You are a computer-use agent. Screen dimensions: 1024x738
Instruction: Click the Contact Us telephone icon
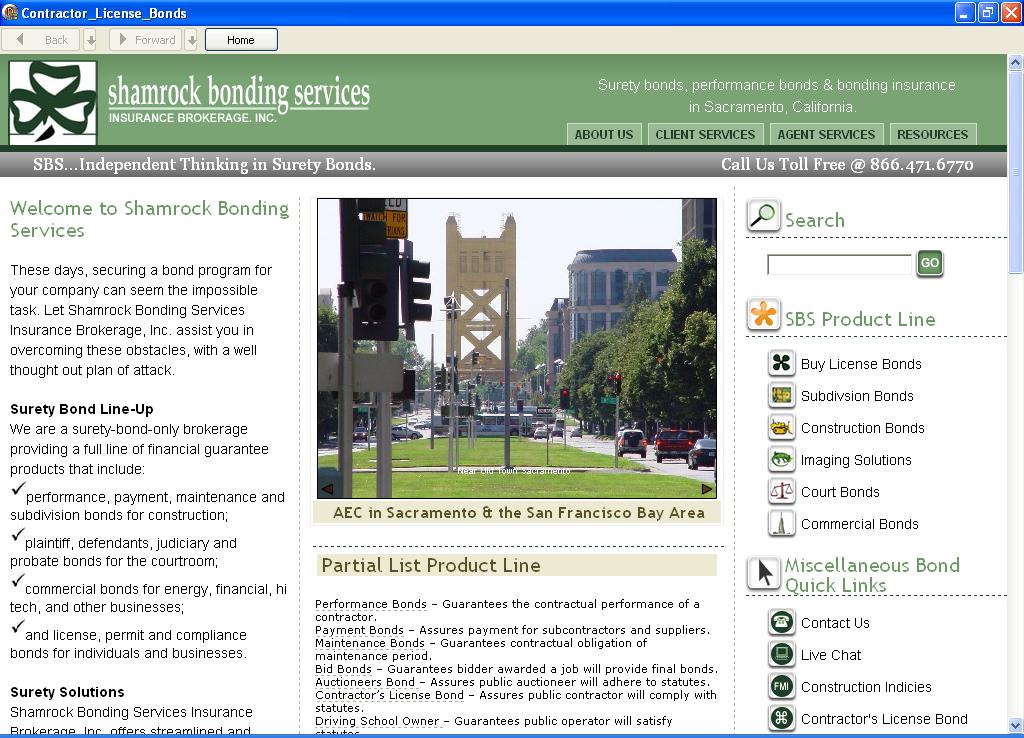[782, 622]
